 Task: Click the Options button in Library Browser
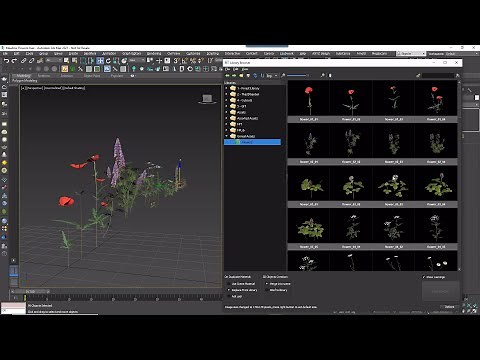point(450,307)
